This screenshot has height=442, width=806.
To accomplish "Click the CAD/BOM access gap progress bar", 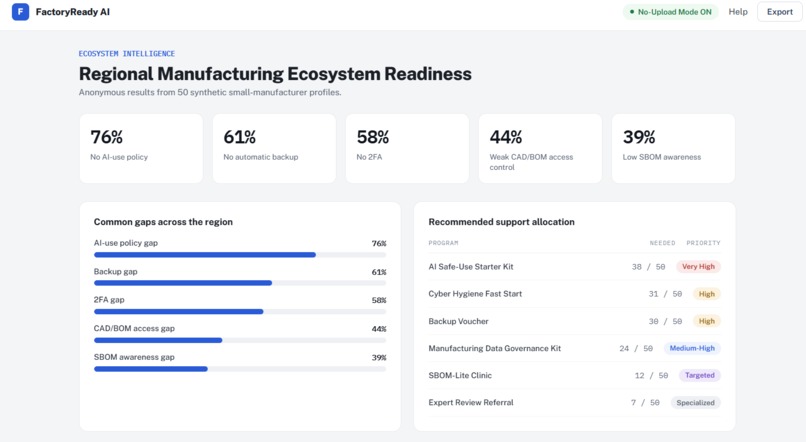I will [x=240, y=340].
